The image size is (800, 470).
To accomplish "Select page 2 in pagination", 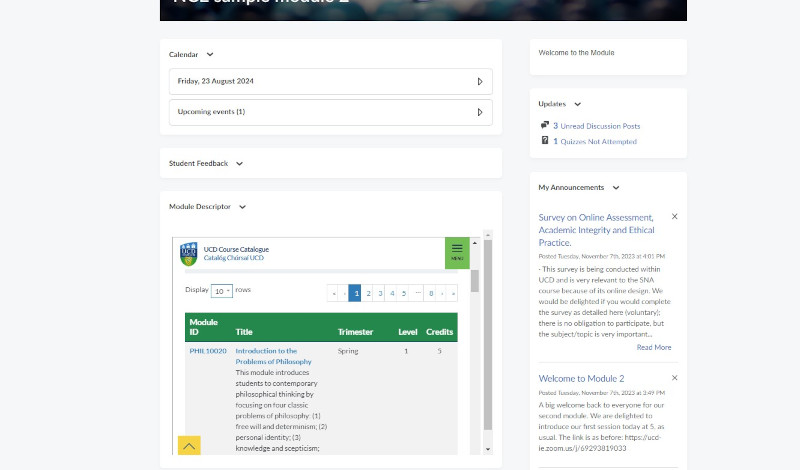I will point(368,293).
